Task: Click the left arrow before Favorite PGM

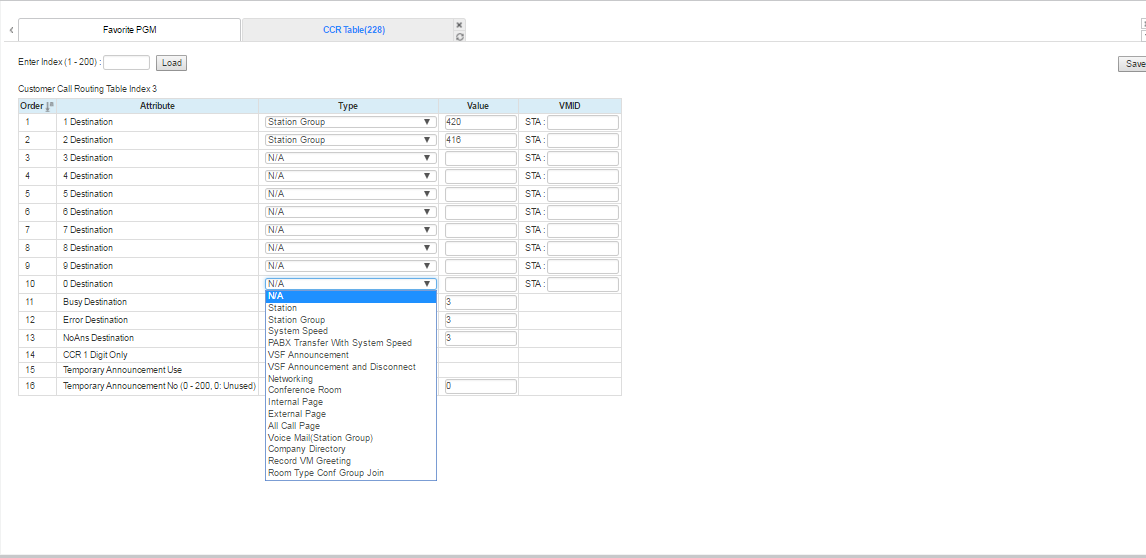Action: [11, 30]
